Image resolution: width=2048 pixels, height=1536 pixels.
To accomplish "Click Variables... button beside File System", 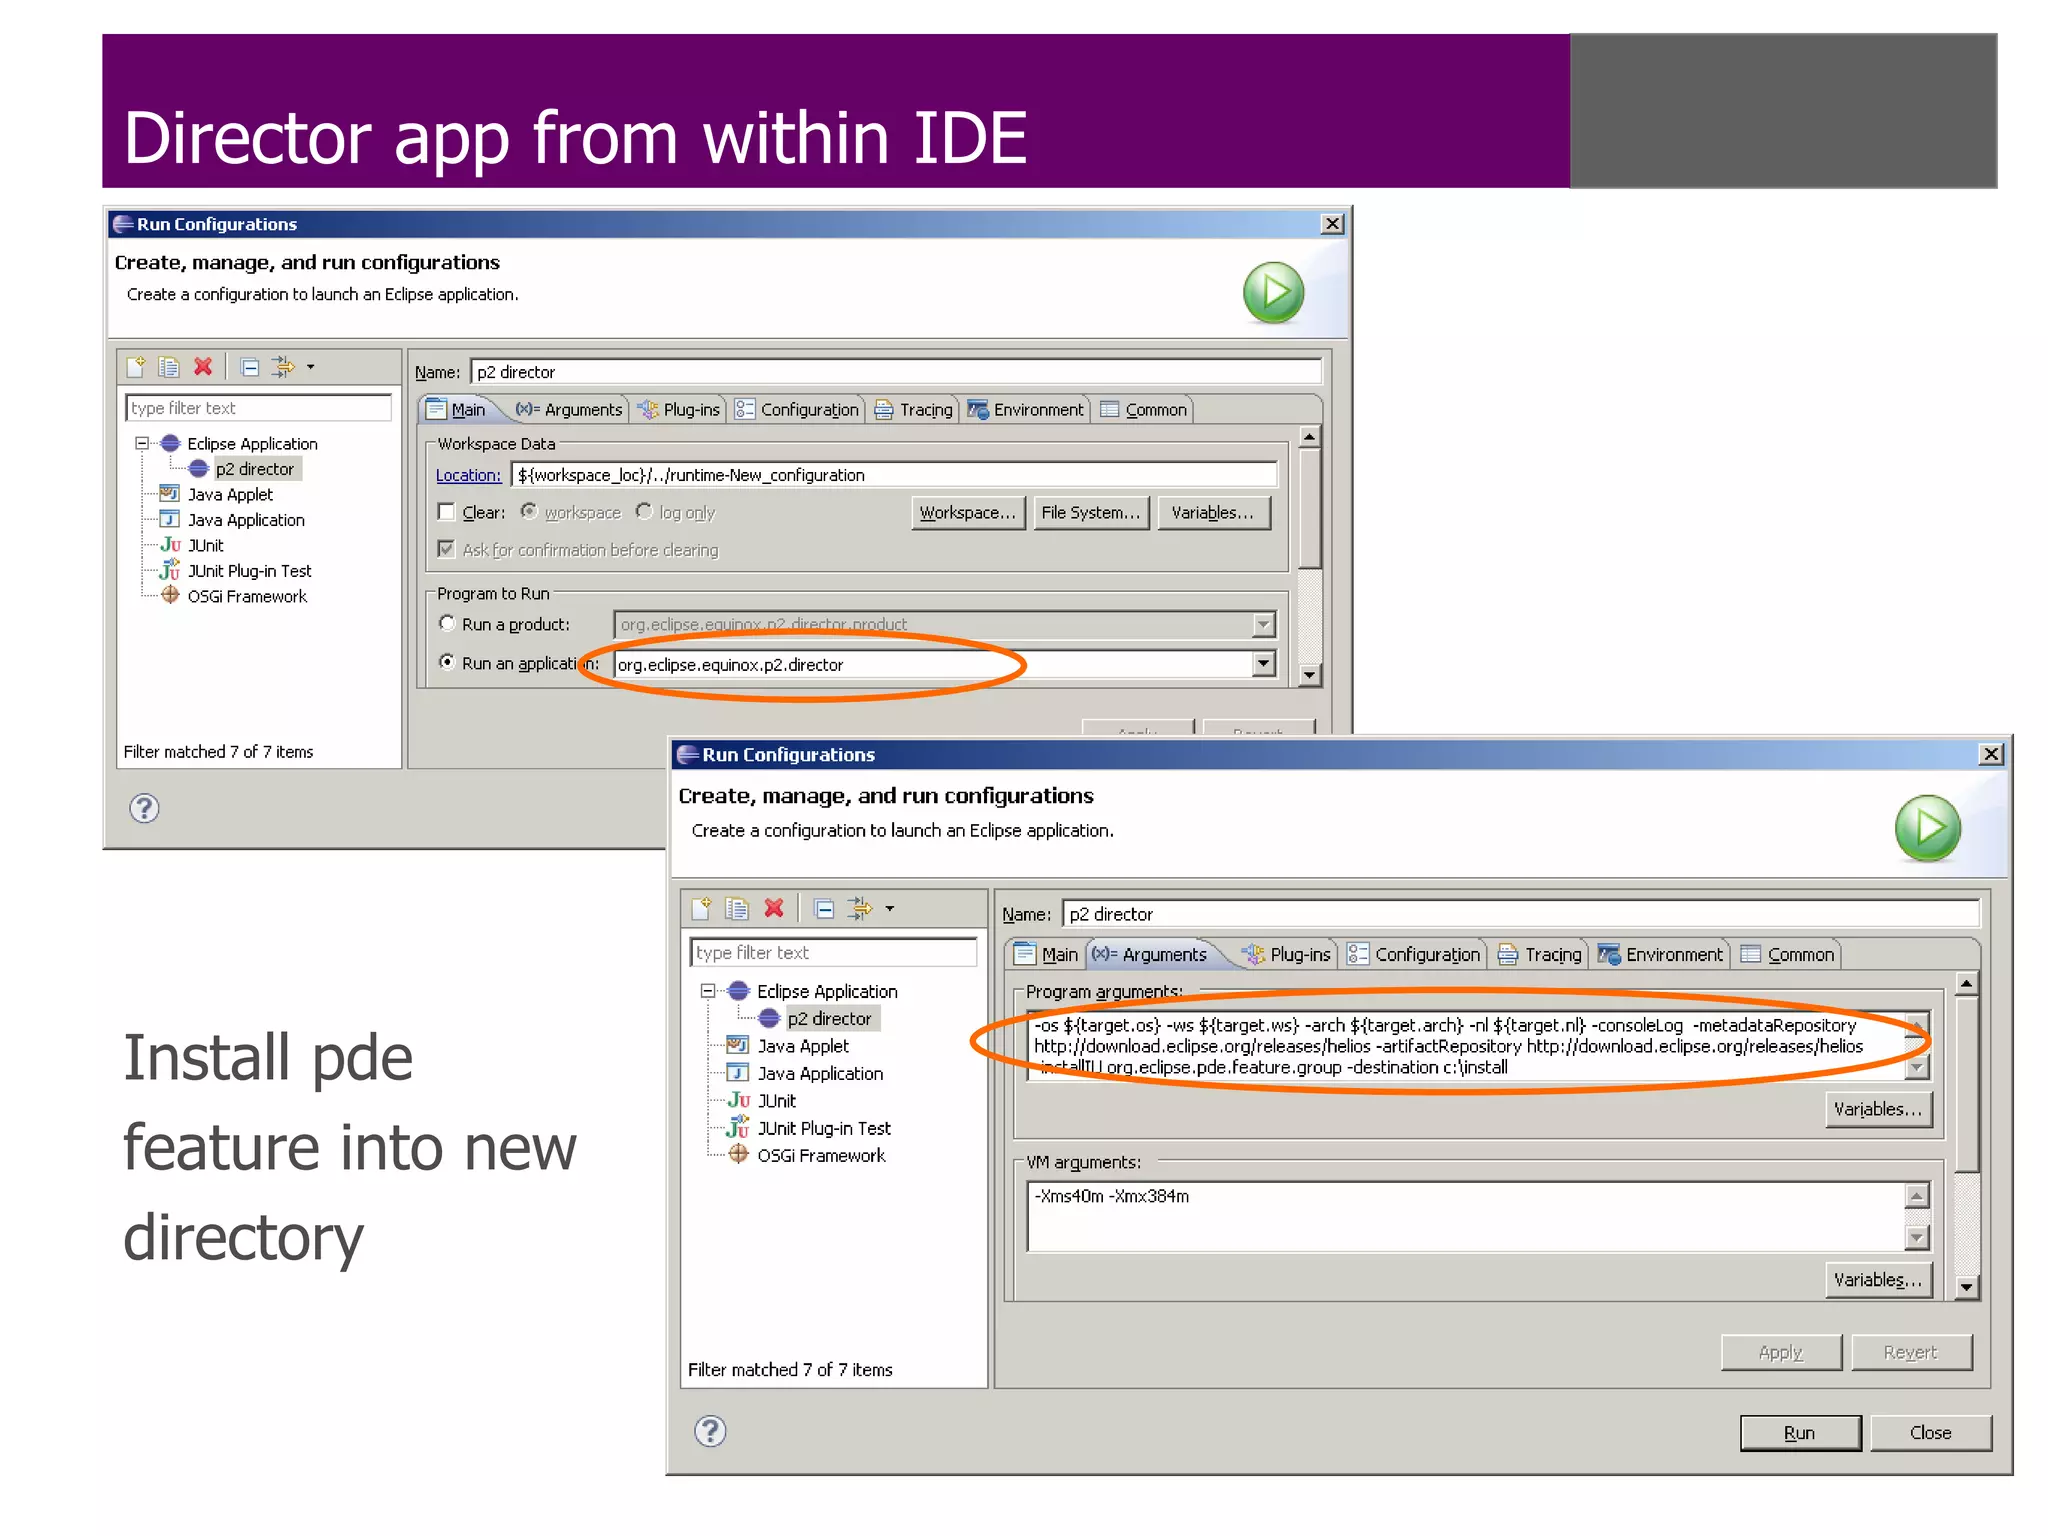I will tap(1213, 513).
